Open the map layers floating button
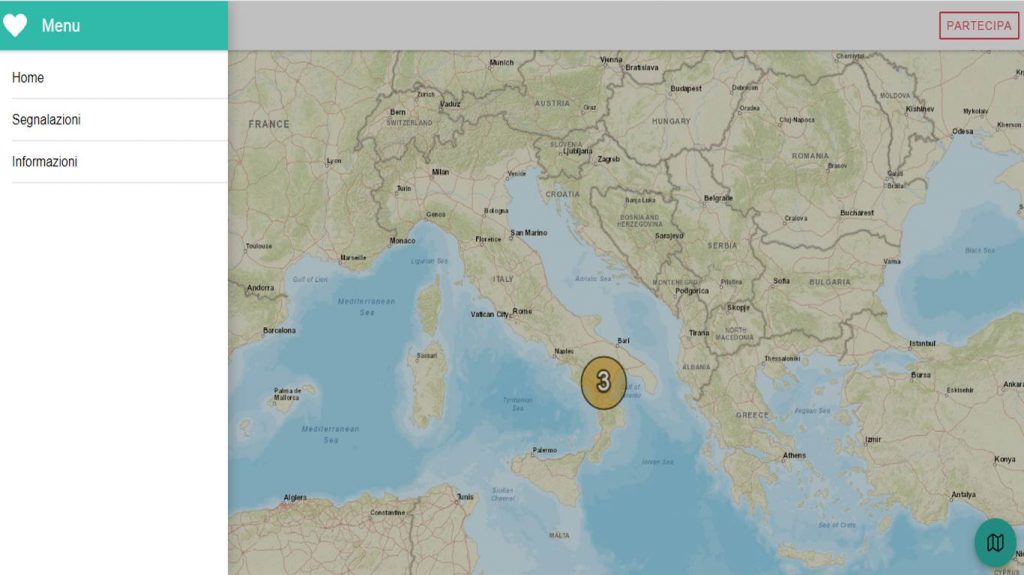The height and width of the screenshot is (575, 1024). click(x=994, y=542)
